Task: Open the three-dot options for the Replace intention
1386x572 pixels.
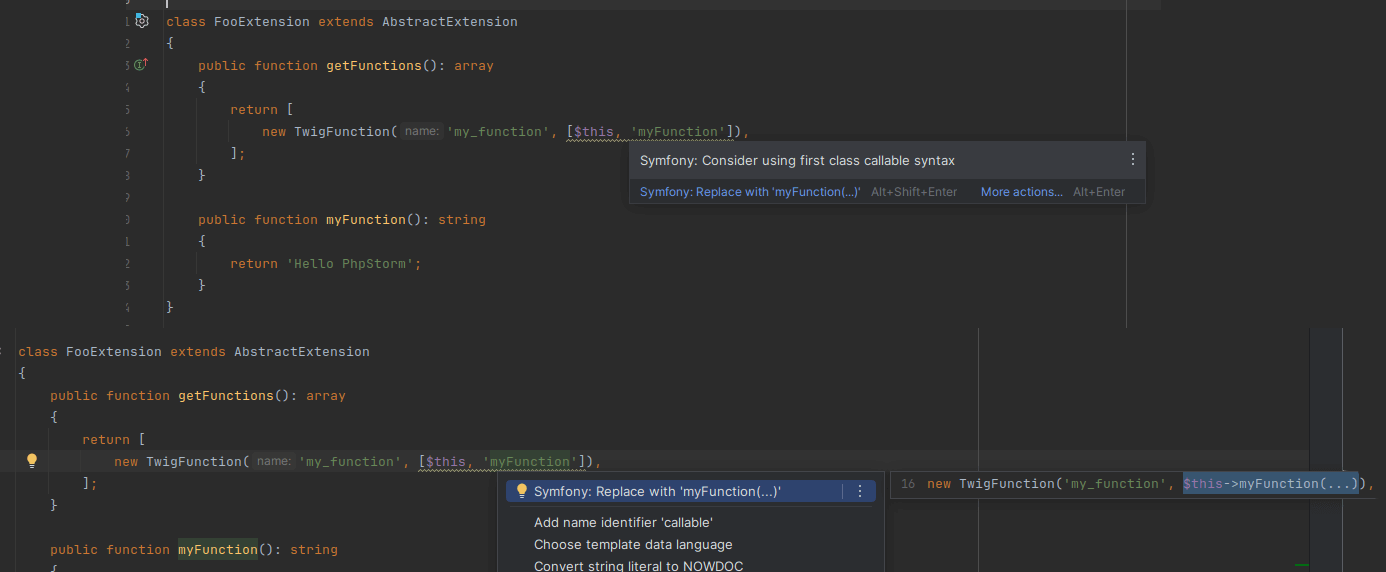Action: (859, 491)
